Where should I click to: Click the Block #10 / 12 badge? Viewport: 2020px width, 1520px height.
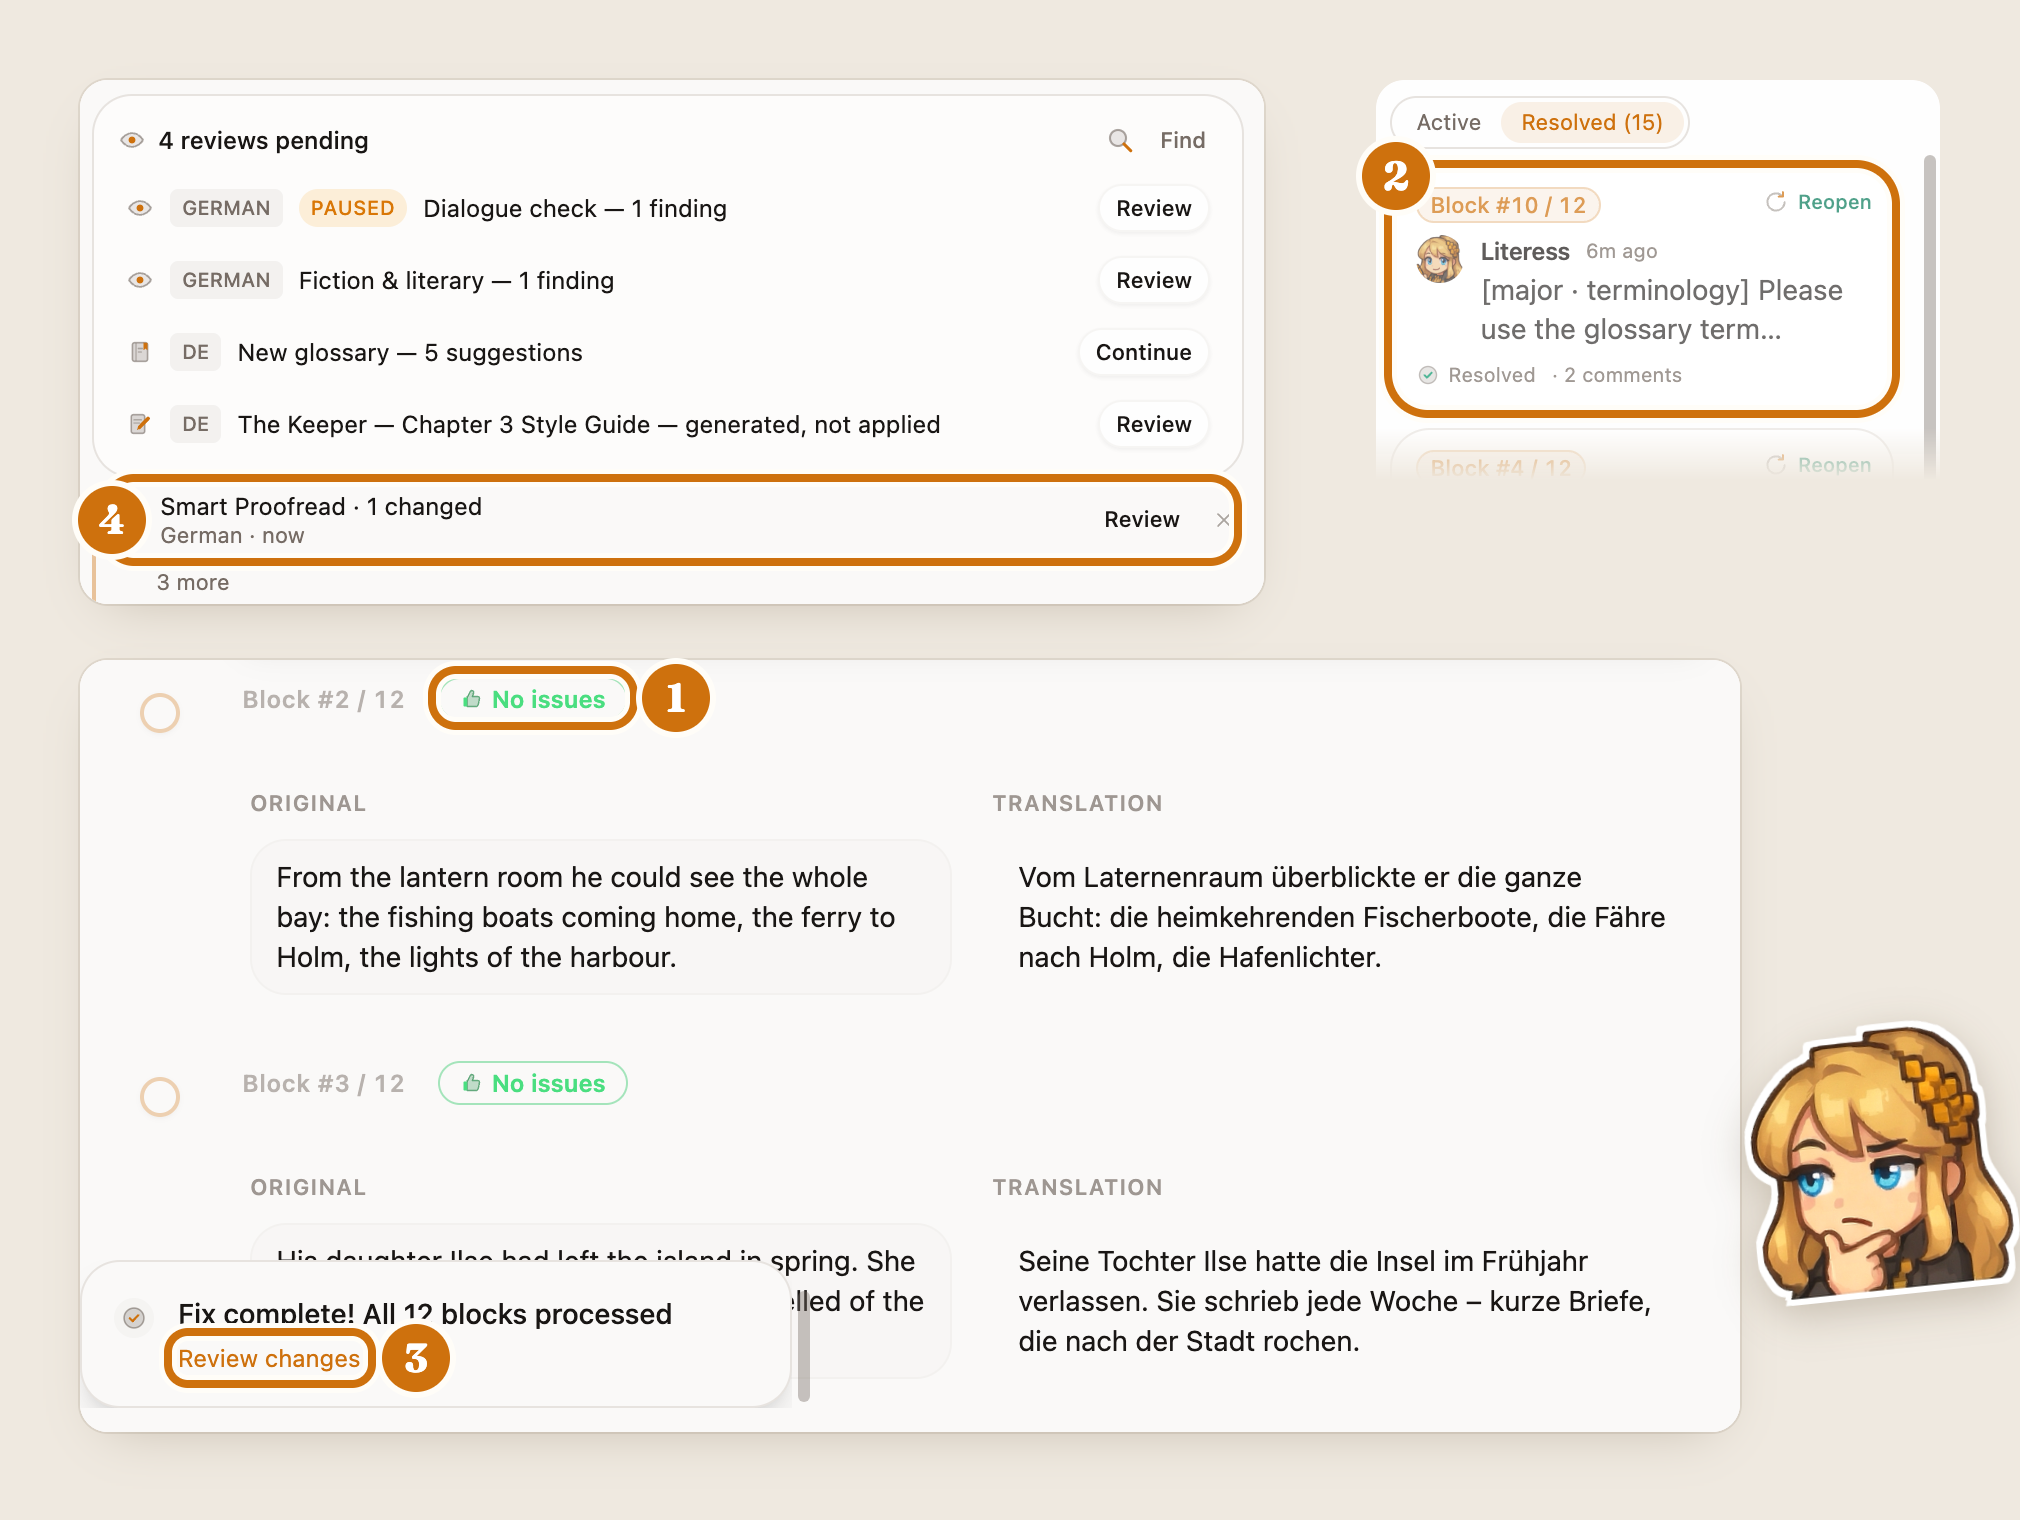coord(1508,205)
